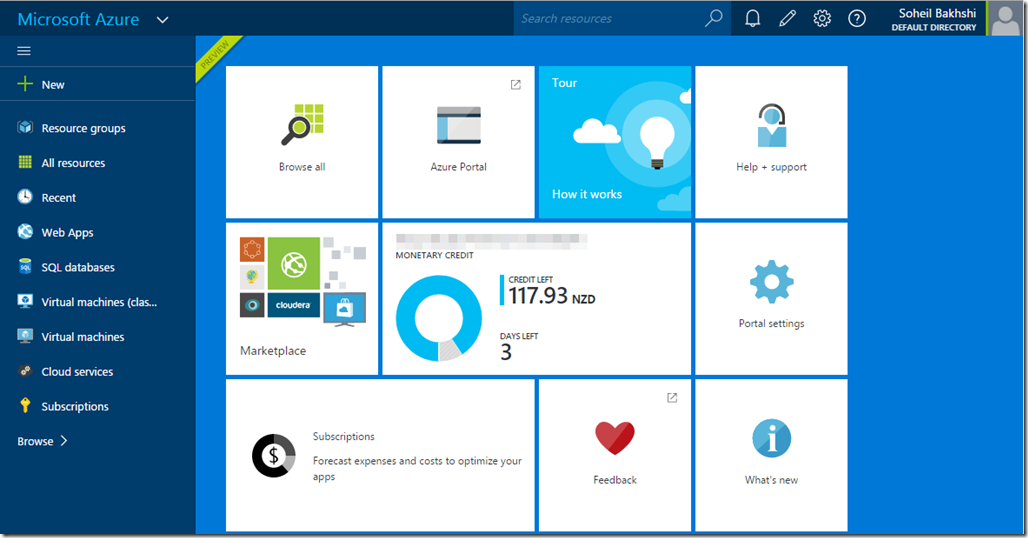Click the Subscriptions sidebar label
Image resolution: width=1028 pixels, height=538 pixels.
click(x=75, y=406)
